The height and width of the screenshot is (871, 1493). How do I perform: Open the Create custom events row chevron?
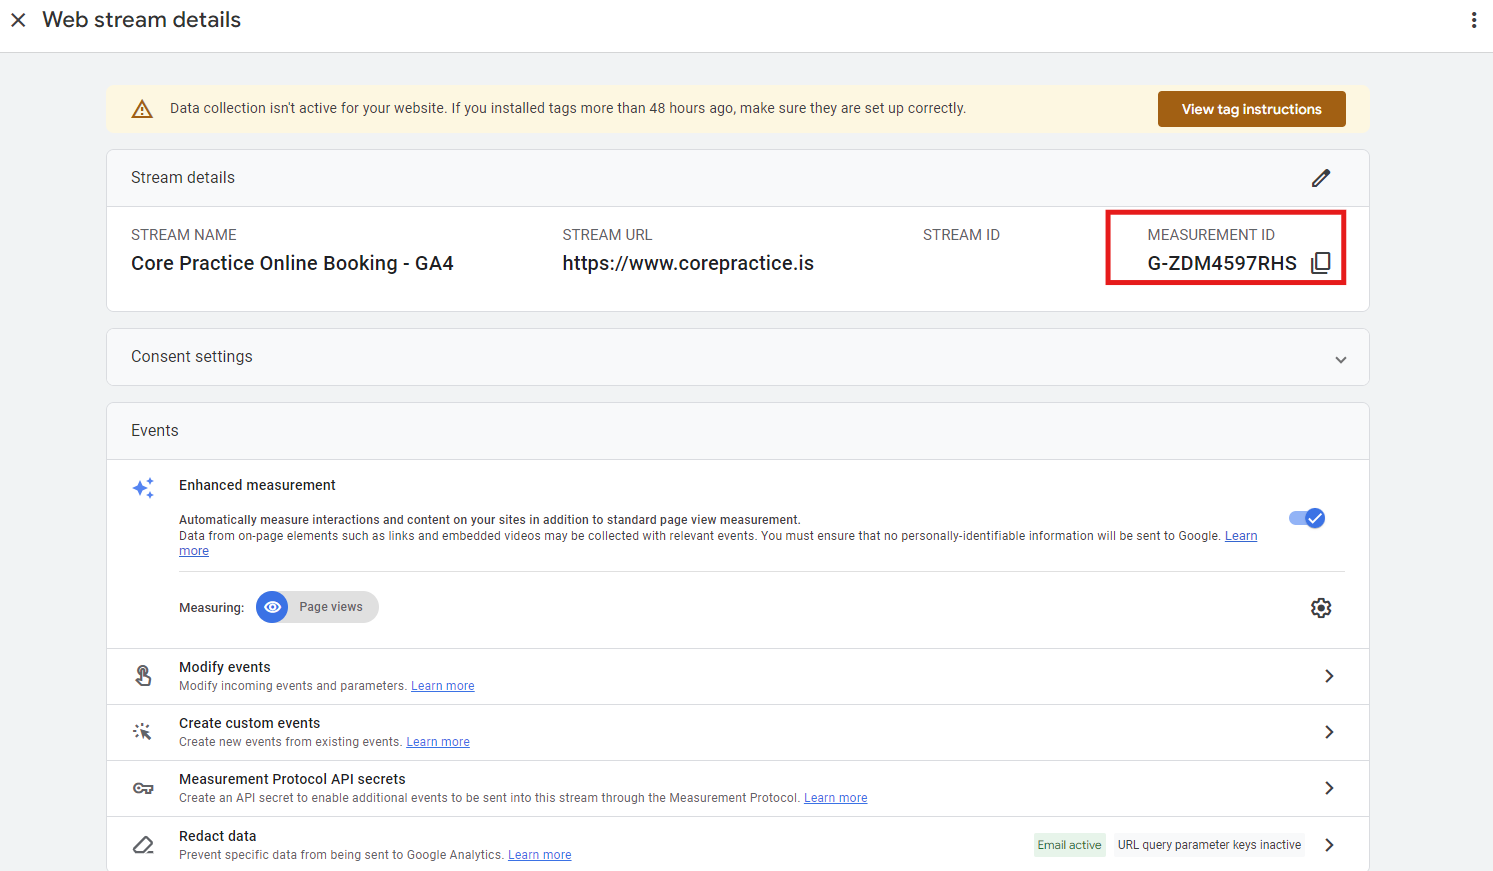pos(1329,732)
